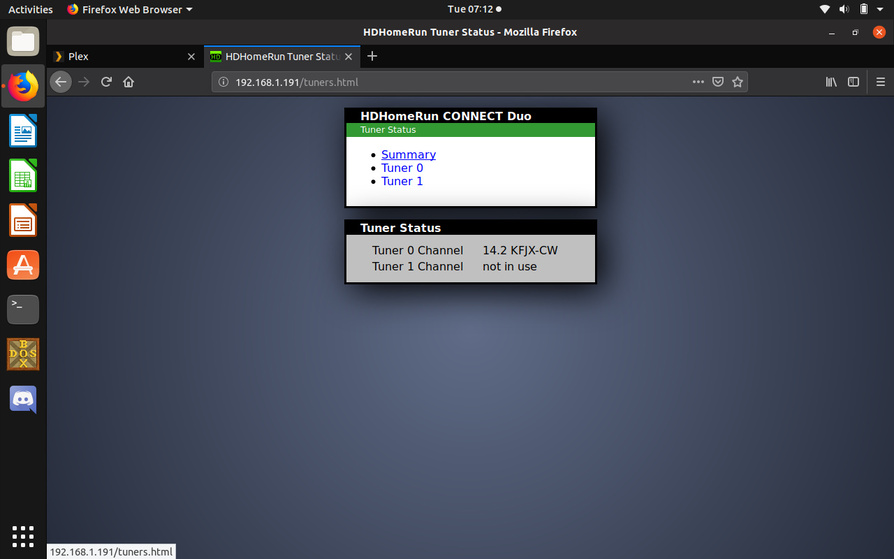Image resolution: width=894 pixels, height=559 pixels.
Task: Open the Tuner 0 link
Action: point(402,168)
